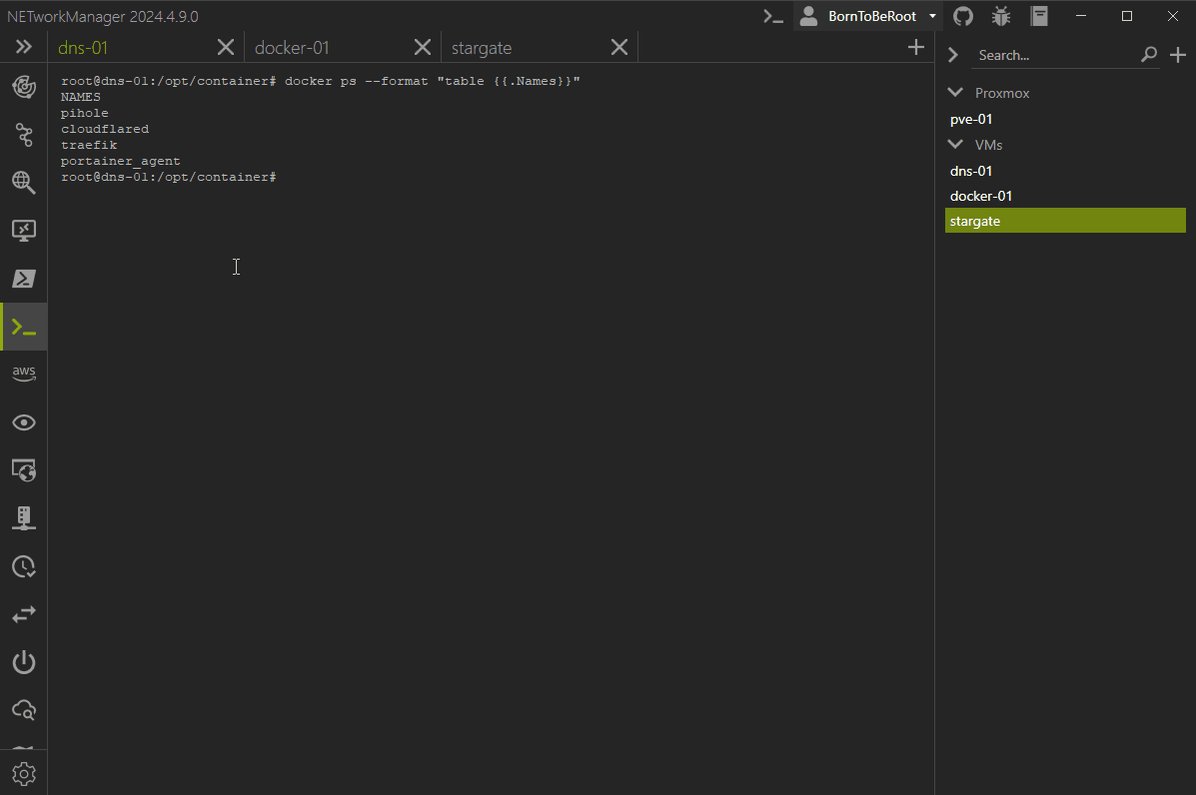This screenshot has width=1196, height=795.
Task: Click the pihole line in terminal
Action: (x=85, y=113)
